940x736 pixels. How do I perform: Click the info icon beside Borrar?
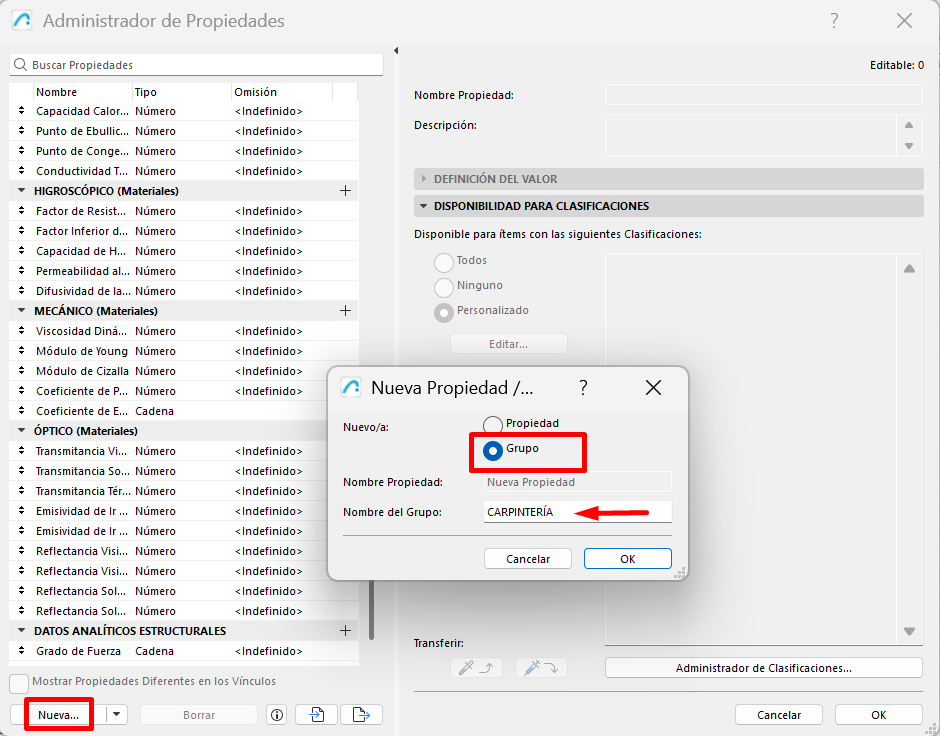coord(277,714)
